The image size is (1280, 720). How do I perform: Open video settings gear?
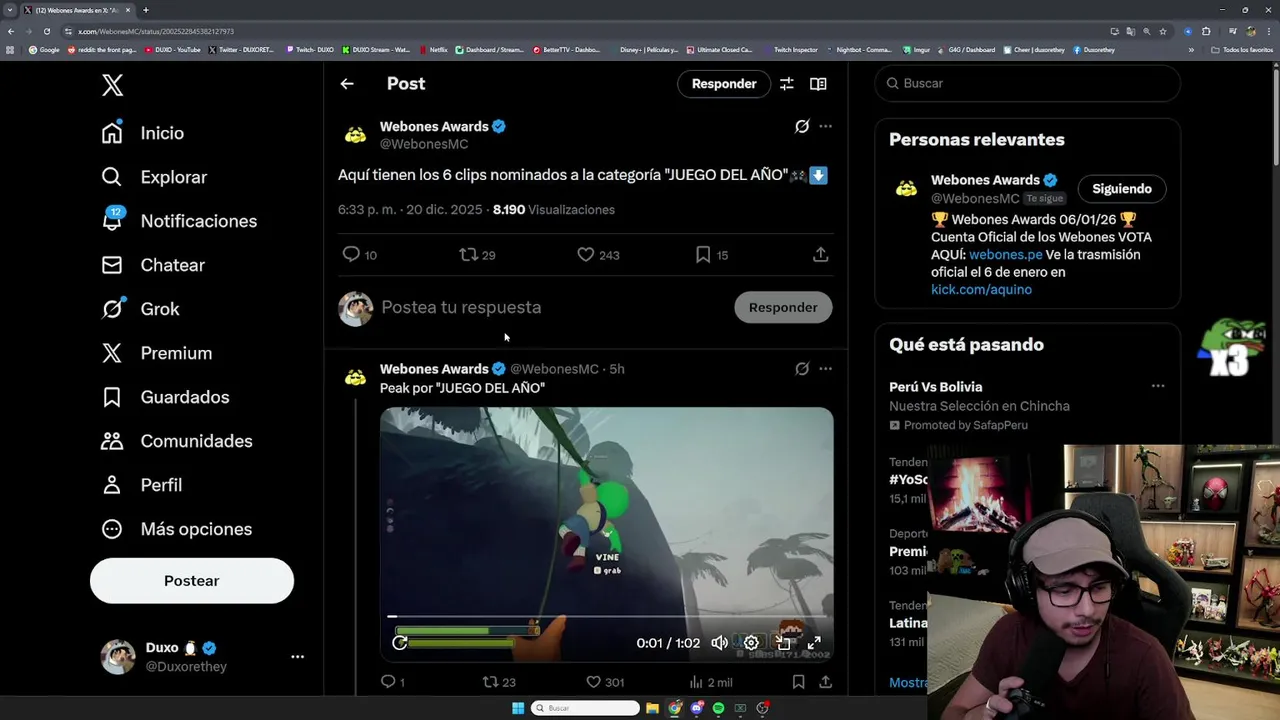tap(751, 643)
